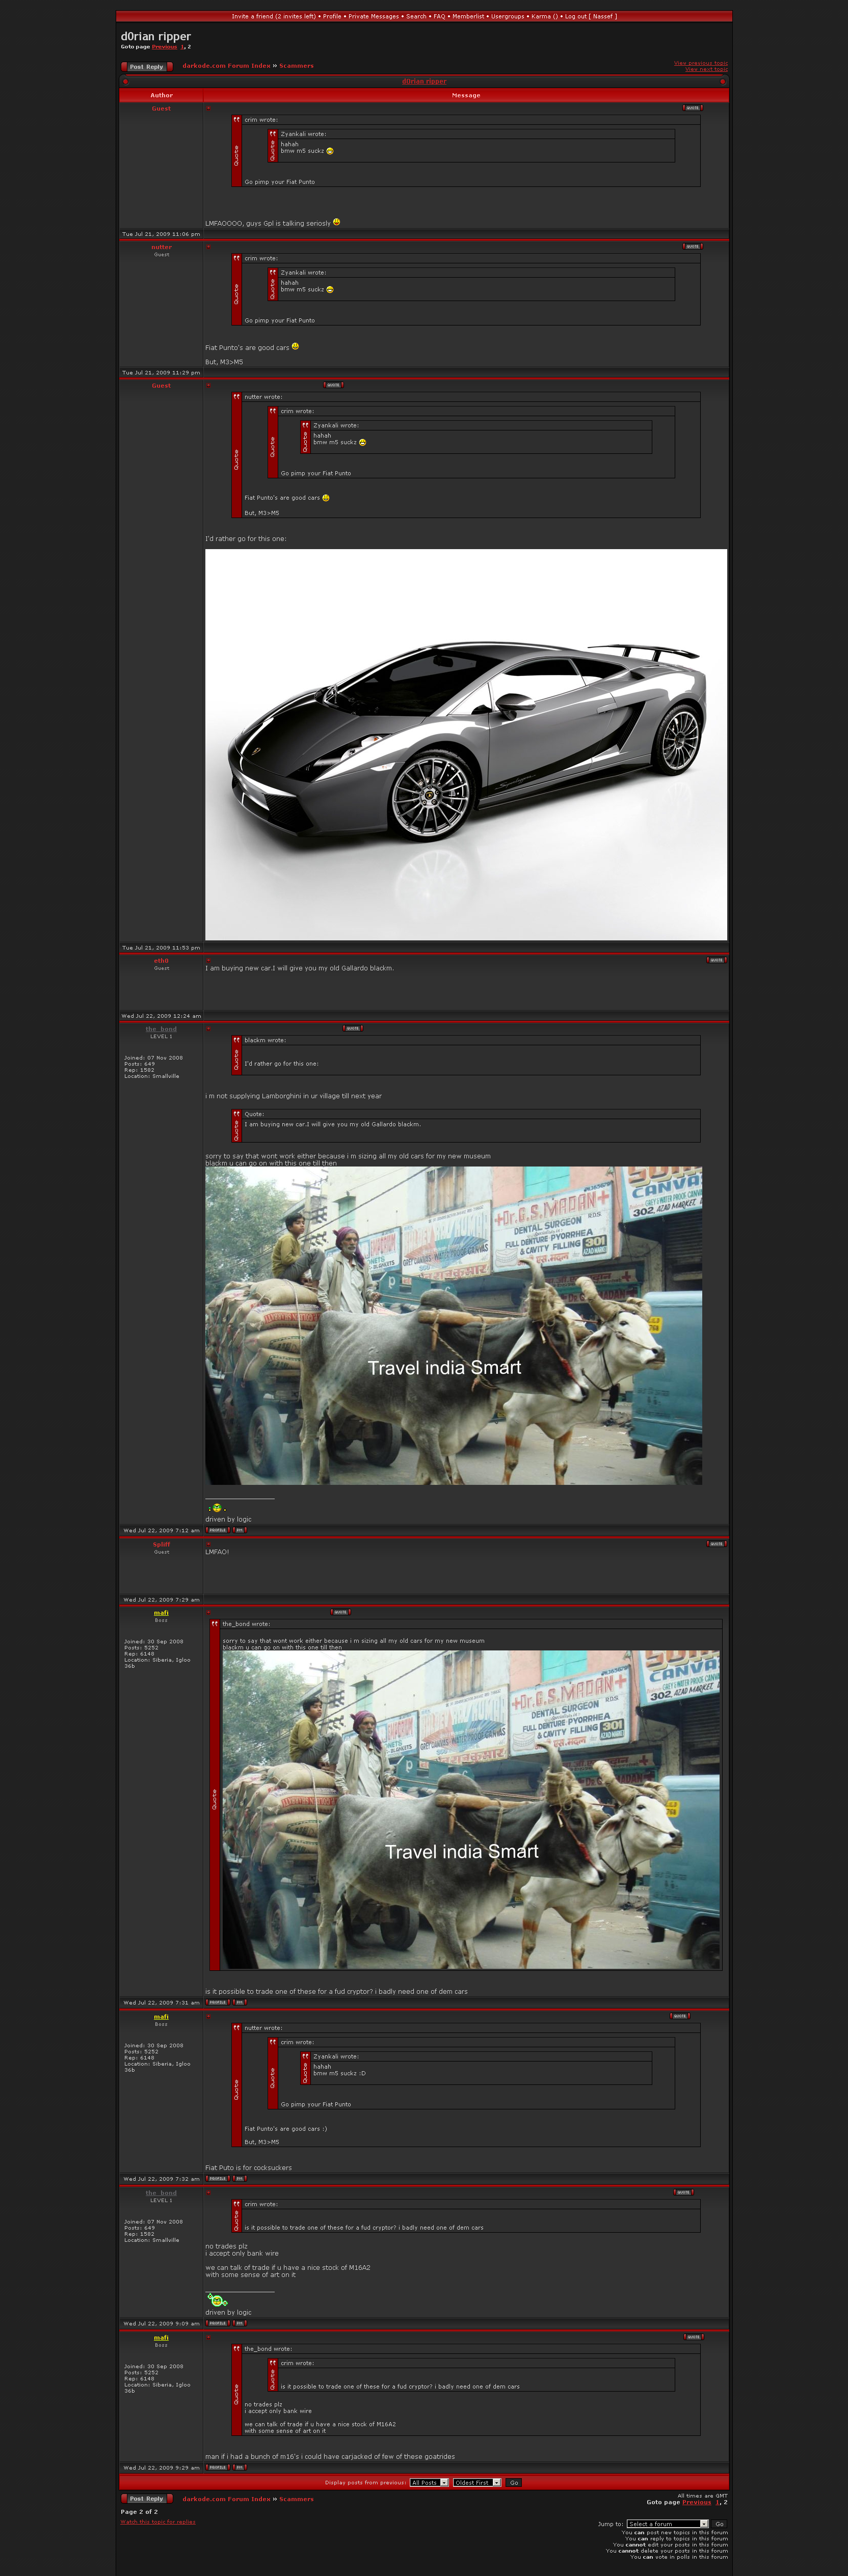Image resolution: width=848 pixels, height=2576 pixels.
Task: Click the Post Reply button at the top
Action: (x=146, y=67)
